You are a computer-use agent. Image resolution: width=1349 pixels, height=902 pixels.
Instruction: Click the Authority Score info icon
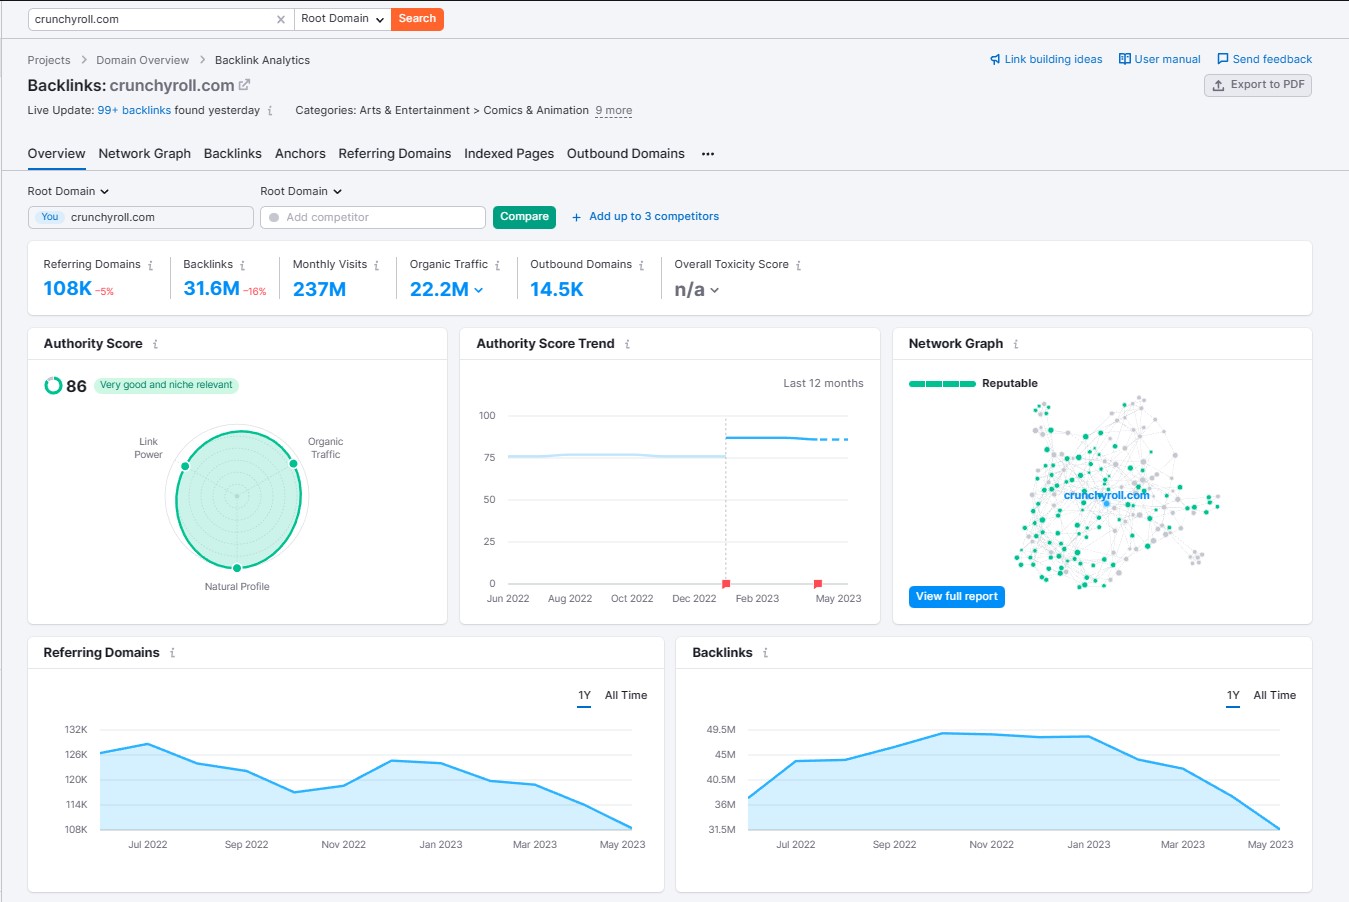tap(155, 344)
